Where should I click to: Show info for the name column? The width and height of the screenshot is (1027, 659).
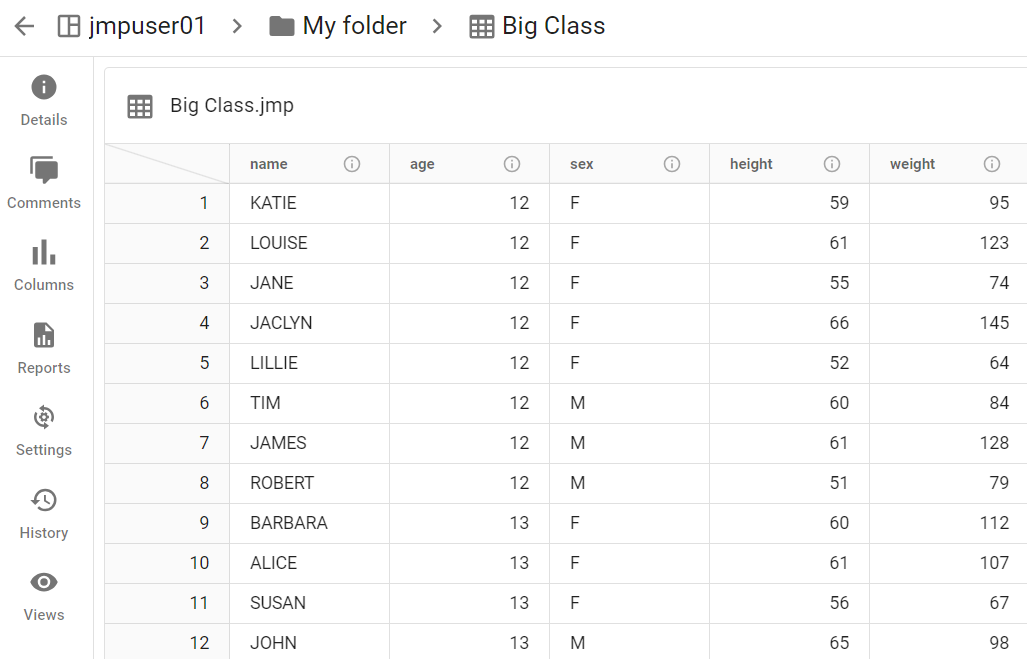[x=351, y=163]
